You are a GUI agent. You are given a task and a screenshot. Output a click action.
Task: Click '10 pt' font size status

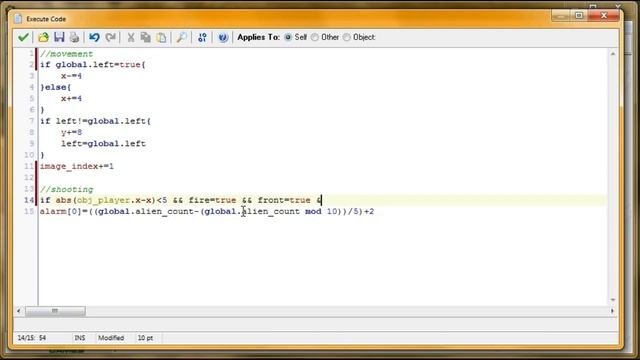pyautogui.click(x=145, y=338)
